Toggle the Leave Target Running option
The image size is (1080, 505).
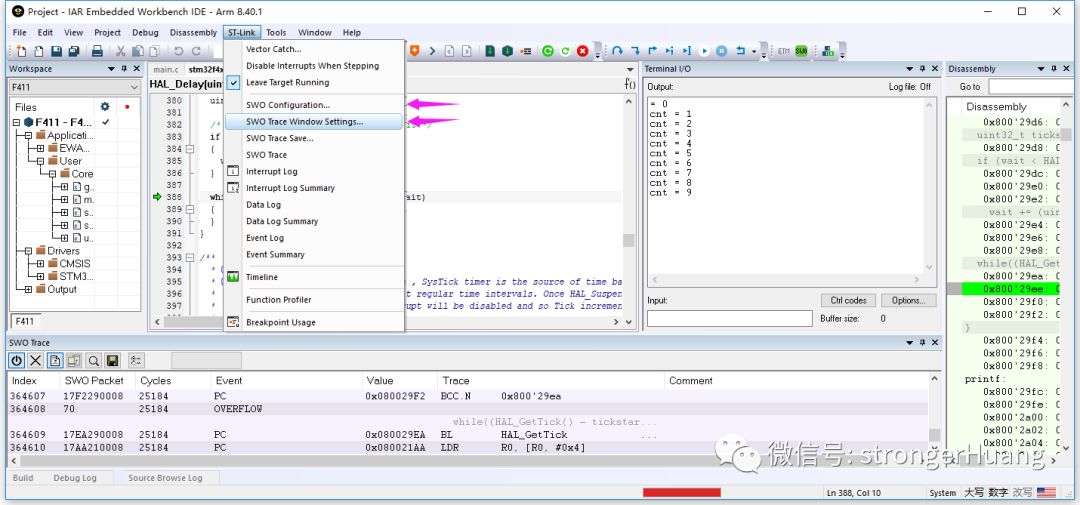[x=287, y=83]
